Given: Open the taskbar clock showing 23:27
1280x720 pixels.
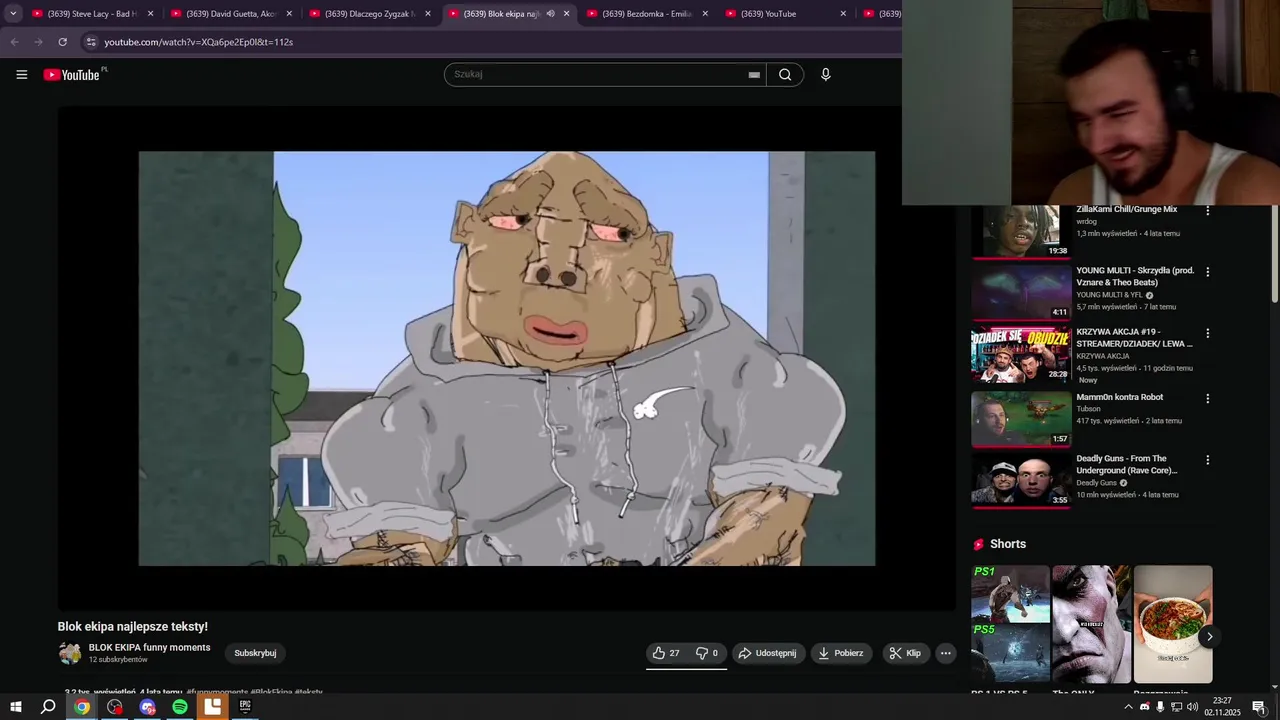Looking at the screenshot, I should pyautogui.click(x=1222, y=707).
